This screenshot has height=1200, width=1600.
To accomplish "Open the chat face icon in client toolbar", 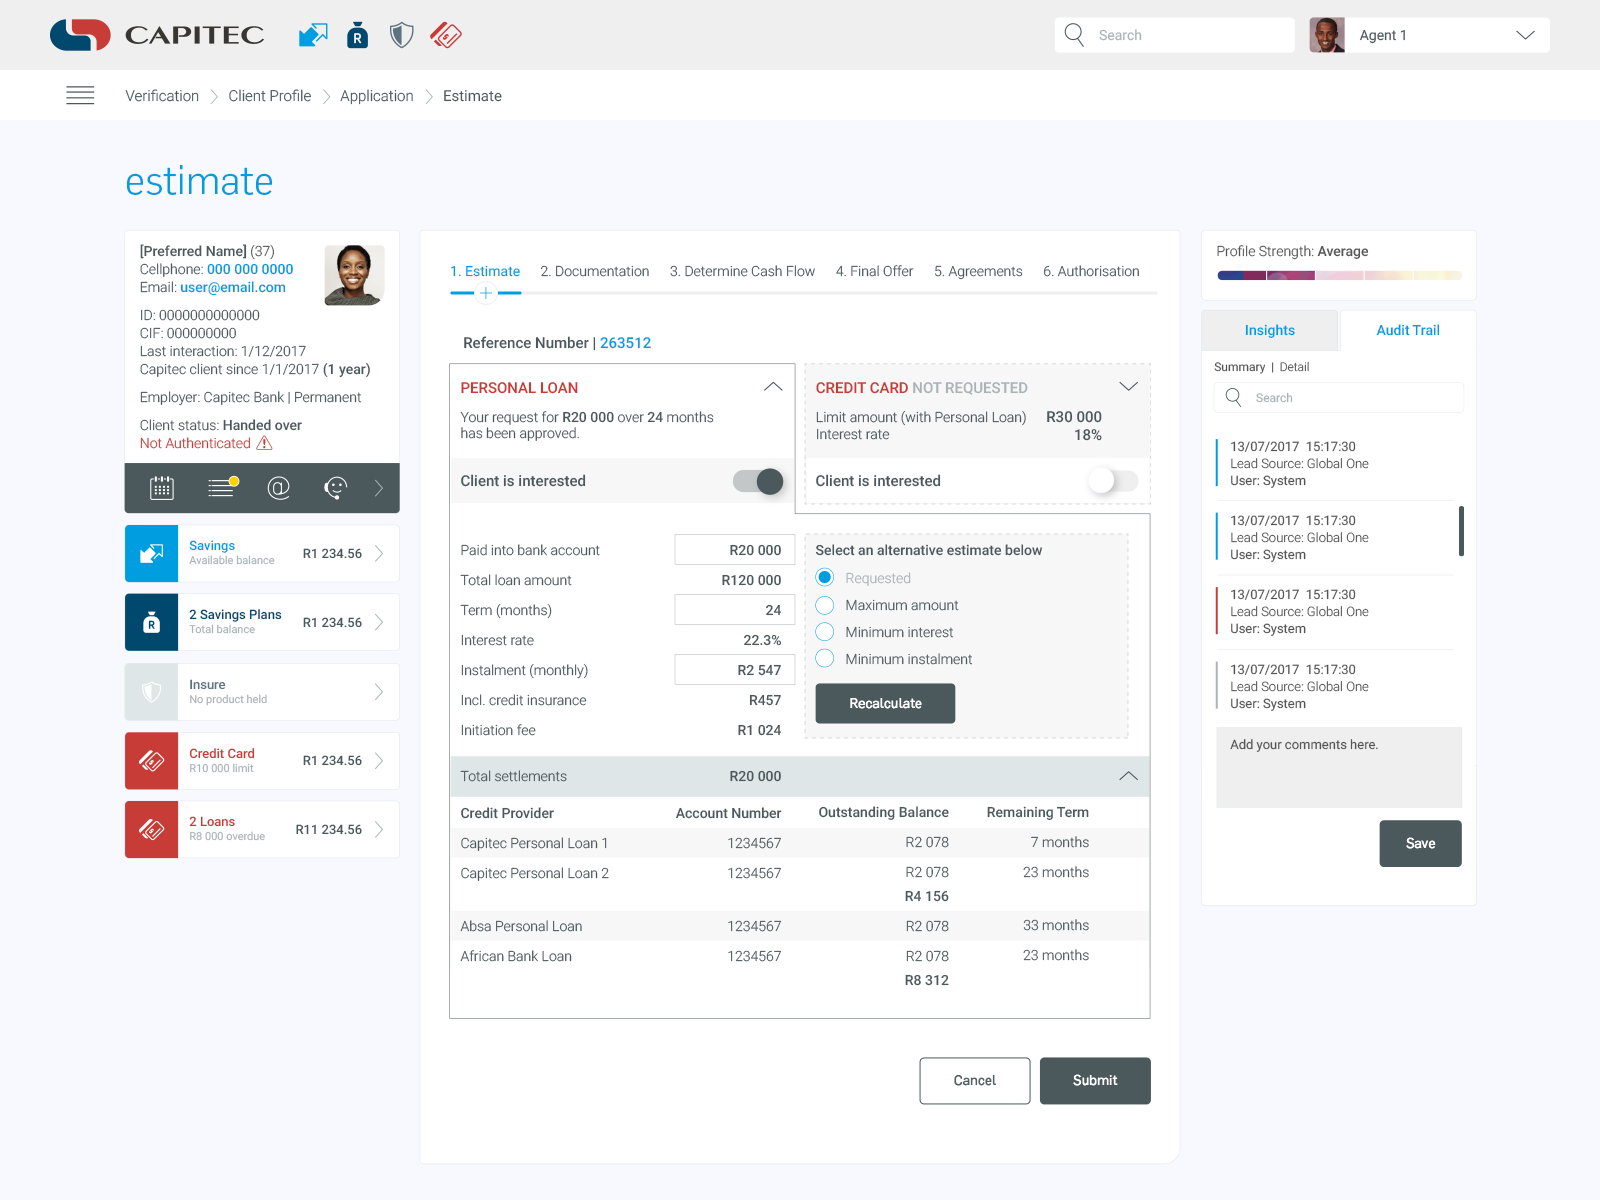I will (336, 488).
